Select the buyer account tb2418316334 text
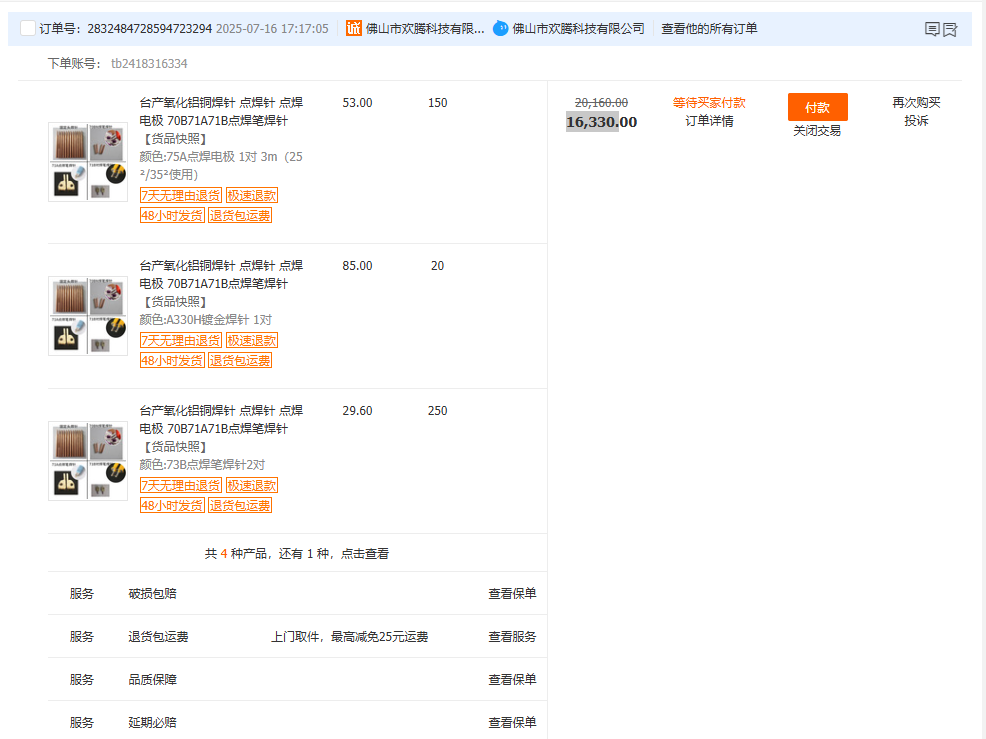This screenshot has width=986, height=739. [x=149, y=64]
